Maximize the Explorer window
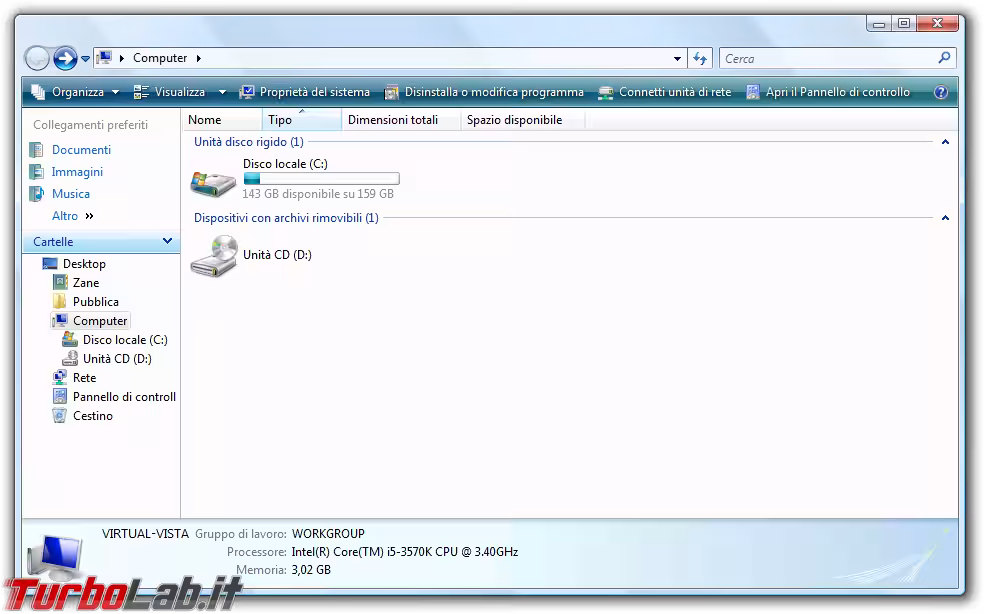 pyautogui.click(x=904, y=23)
